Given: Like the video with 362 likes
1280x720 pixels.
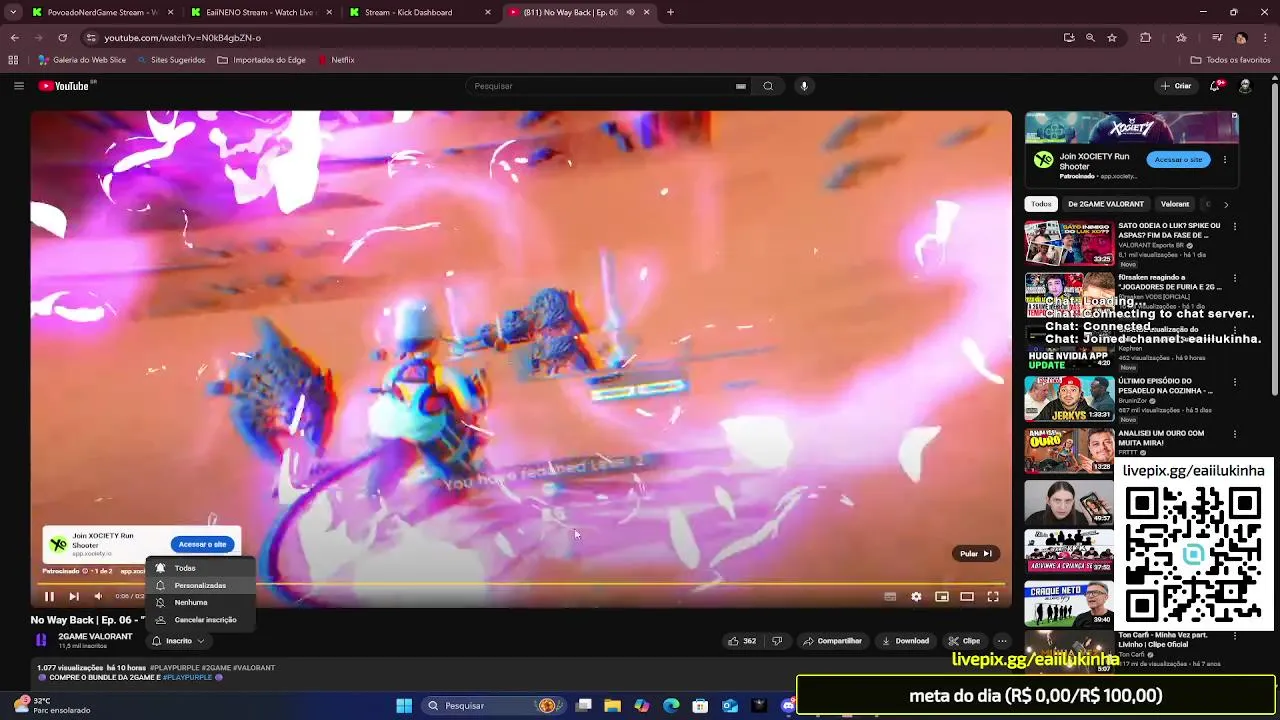Looking at the screenshot, I should 741,641.
